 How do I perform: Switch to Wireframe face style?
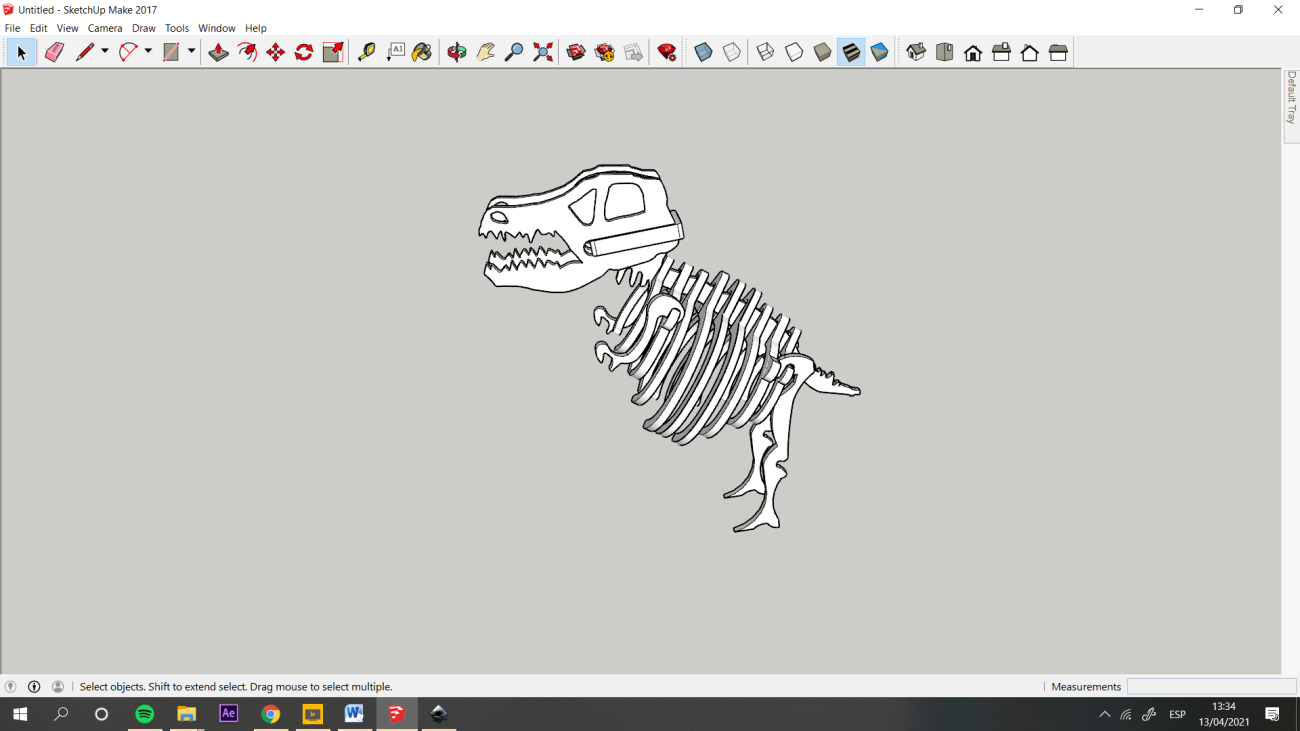point(765,53)
